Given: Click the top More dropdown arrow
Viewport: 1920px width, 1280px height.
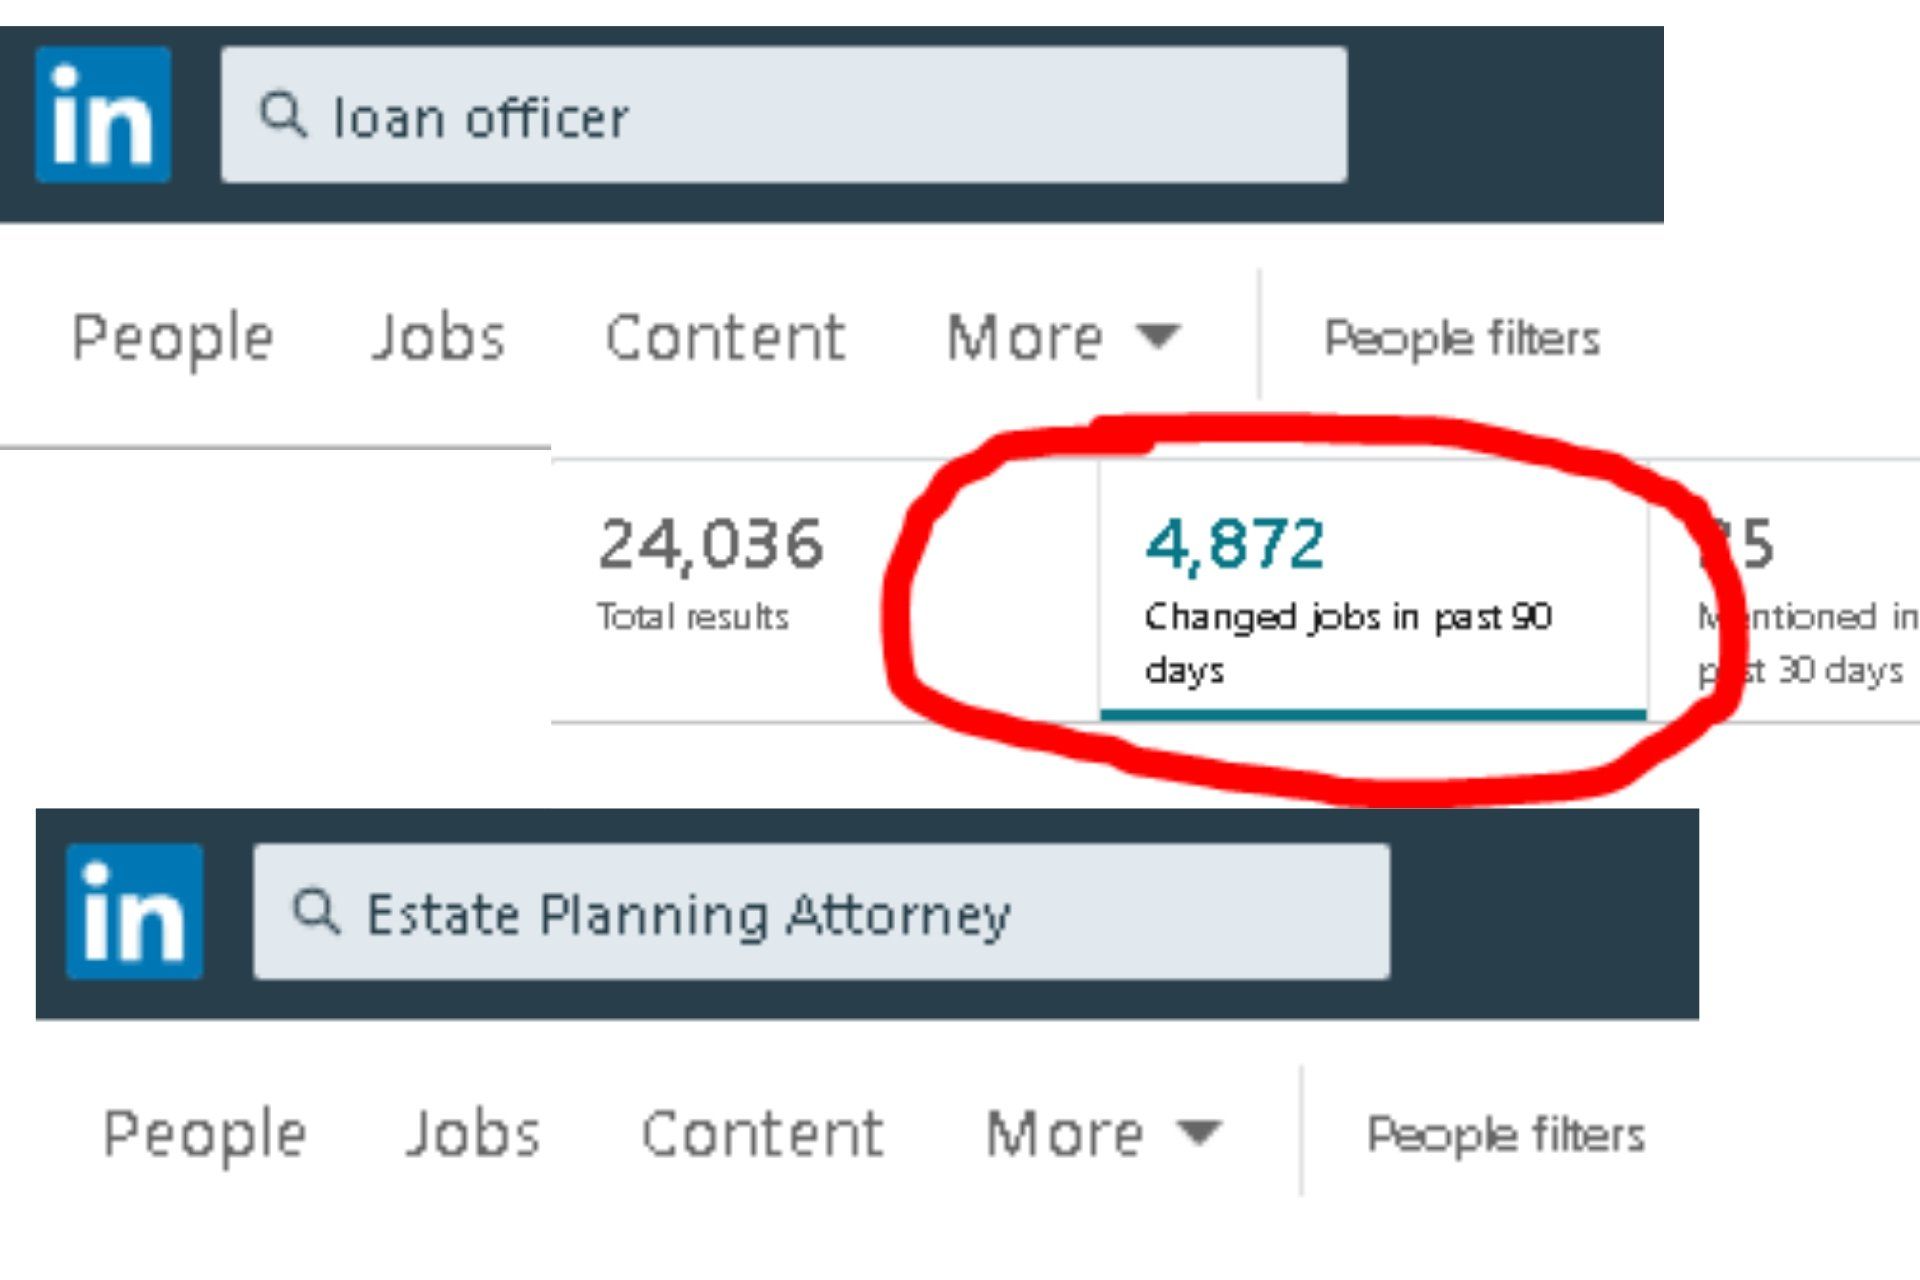Looking at the screenshot, I should 1159,337.
